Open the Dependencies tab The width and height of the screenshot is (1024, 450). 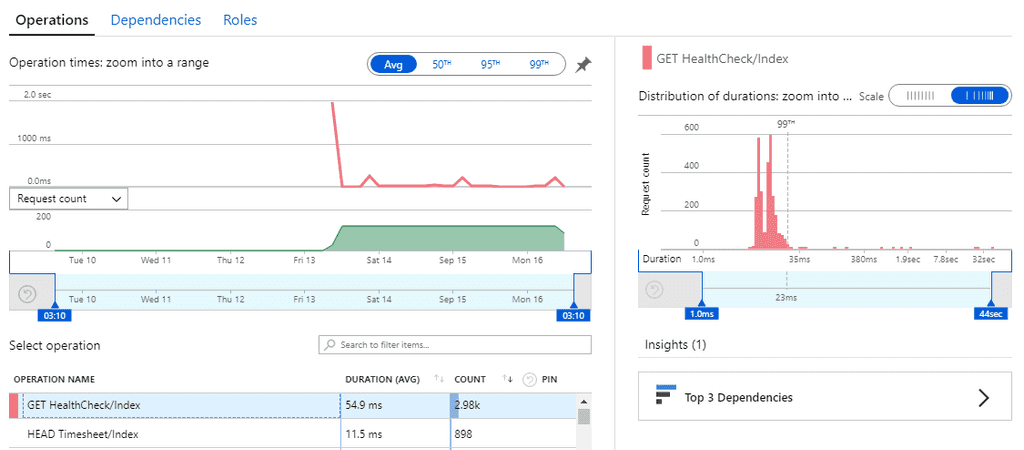click(155, 20)
